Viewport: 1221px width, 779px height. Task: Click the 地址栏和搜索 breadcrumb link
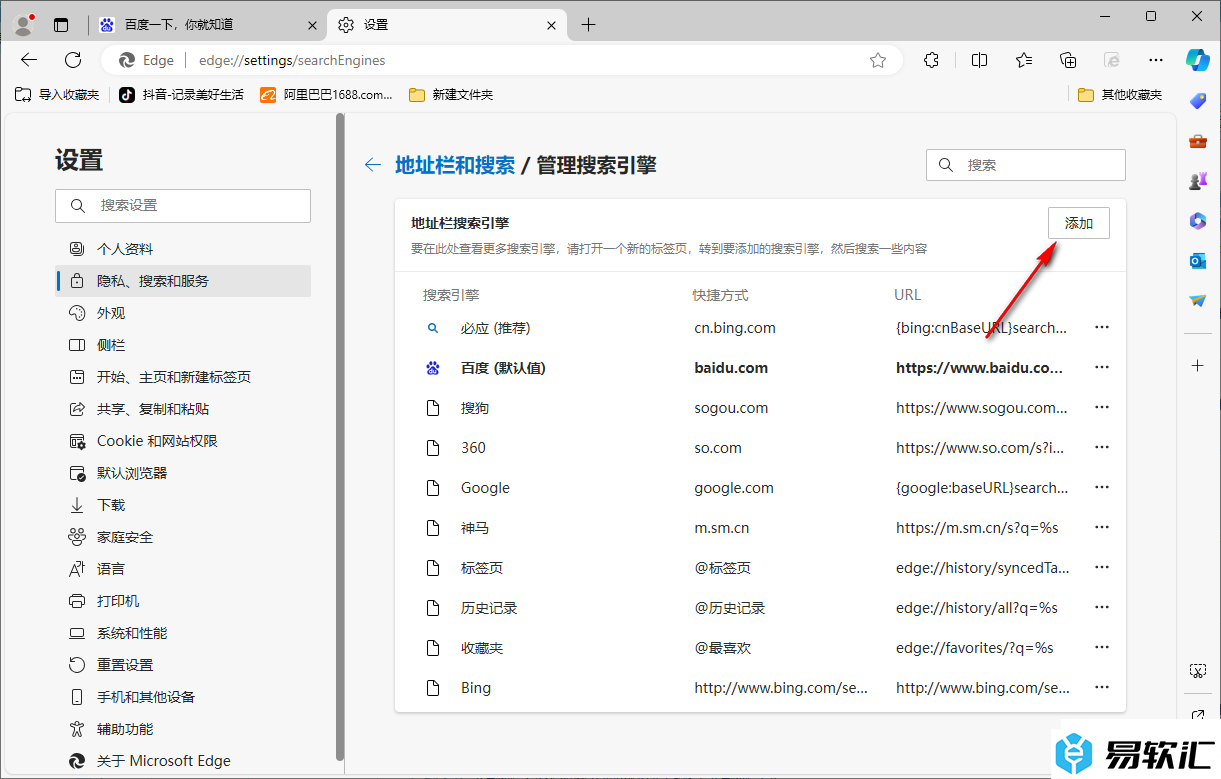[x=455, y=165]
